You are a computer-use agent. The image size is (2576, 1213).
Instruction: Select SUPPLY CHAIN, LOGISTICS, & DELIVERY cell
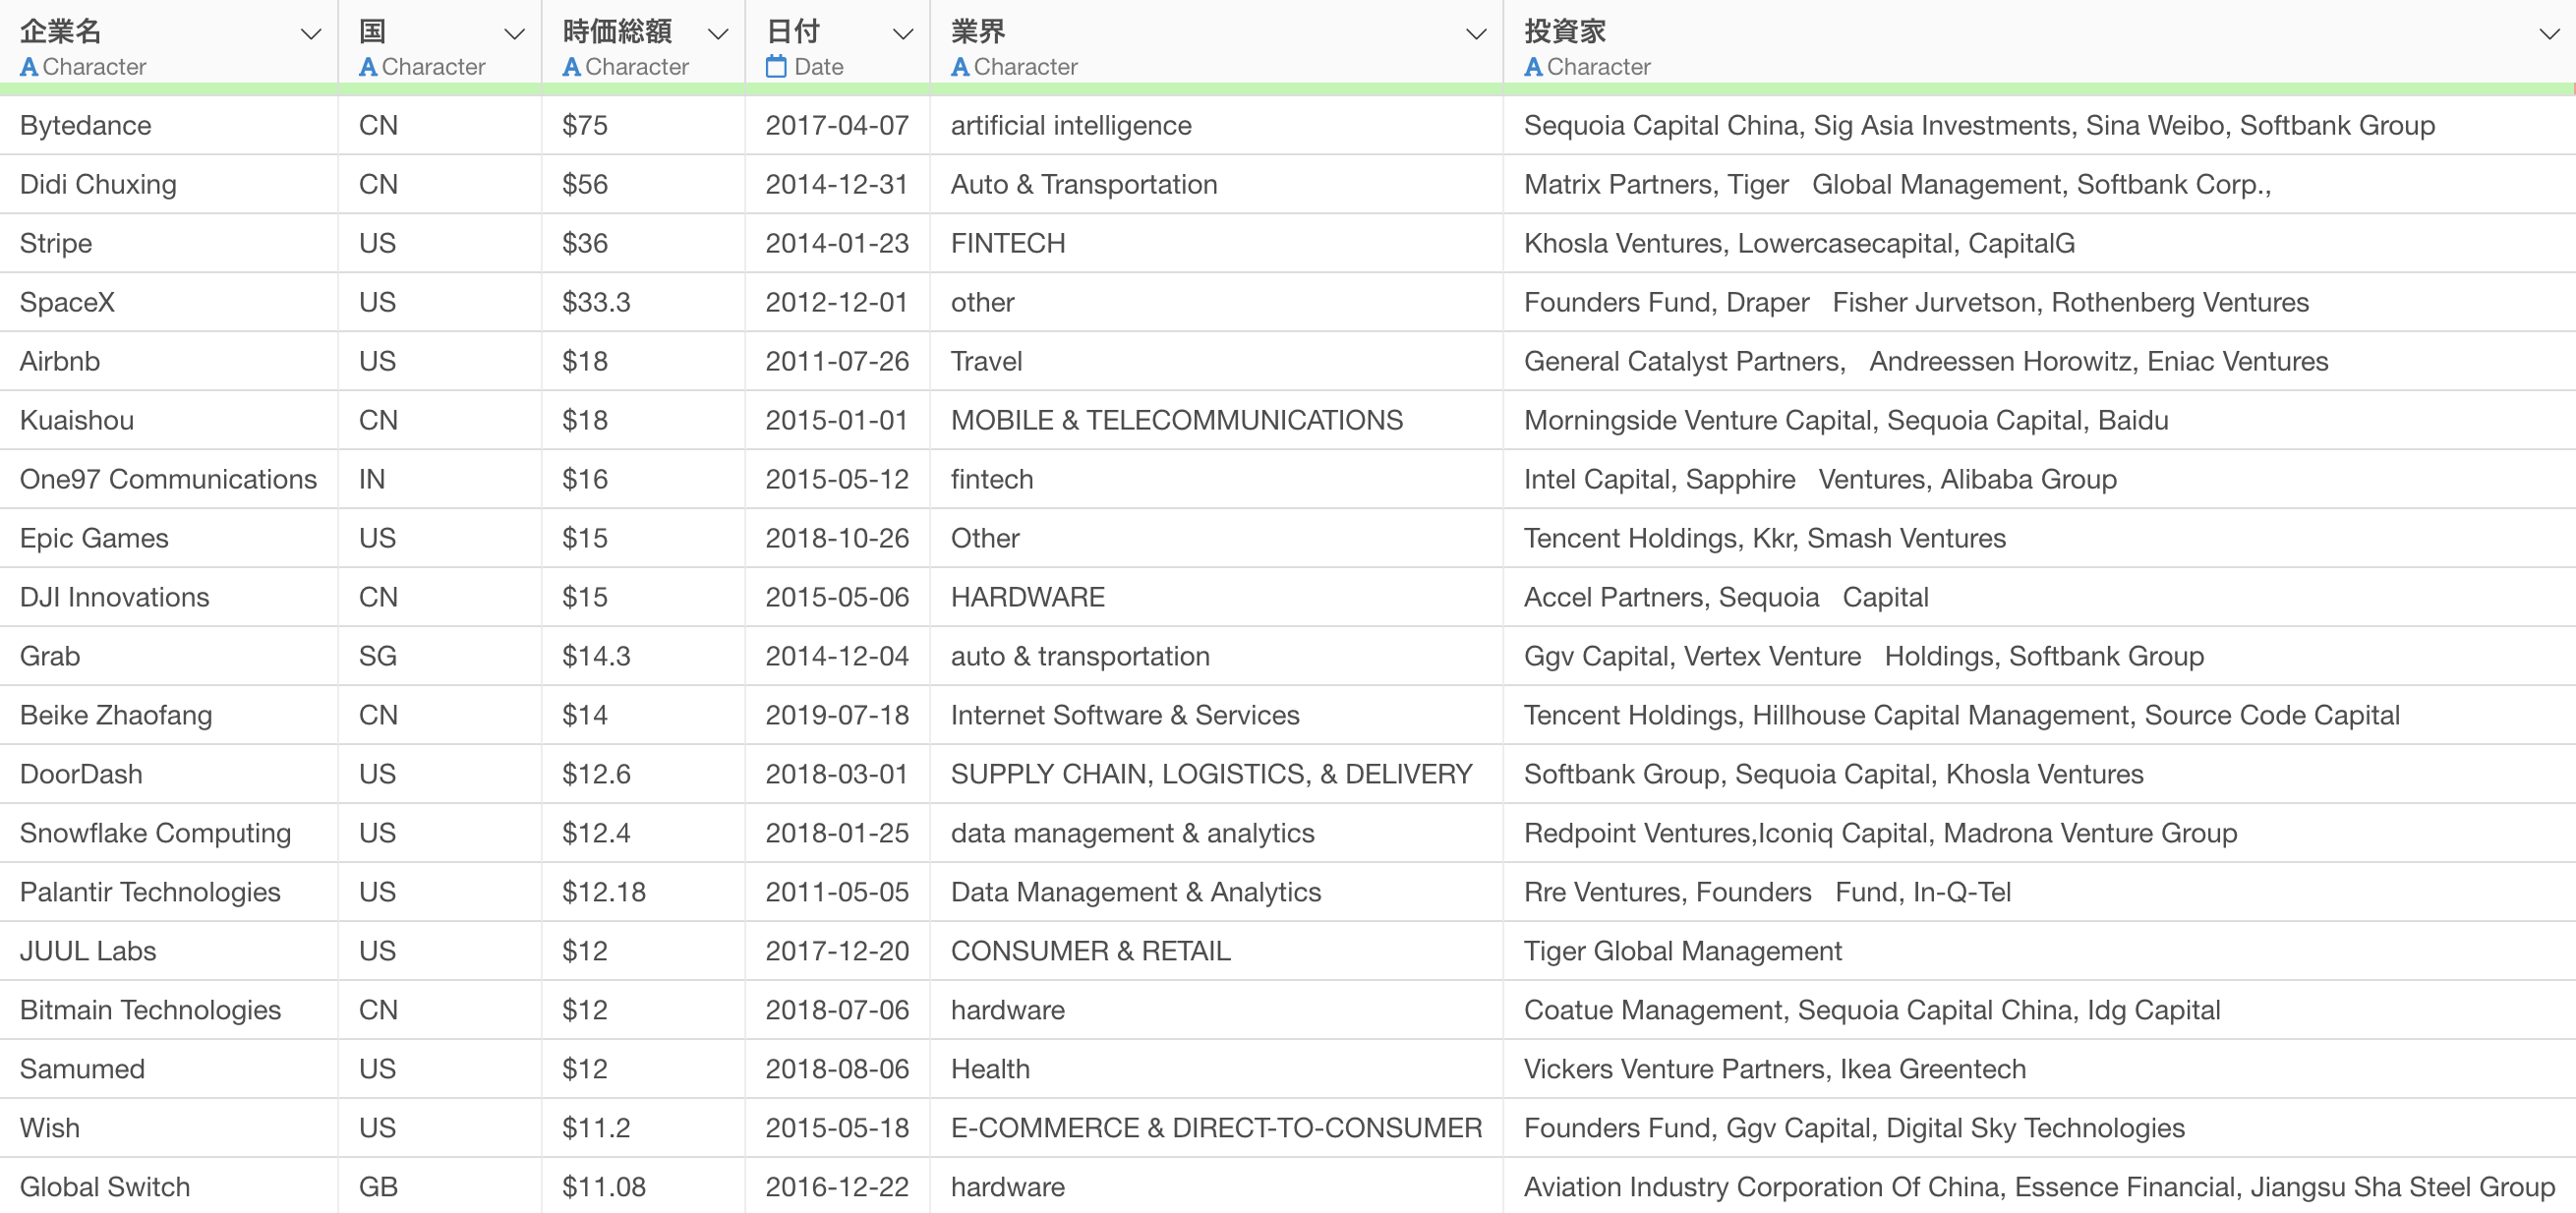point(1216,774)
